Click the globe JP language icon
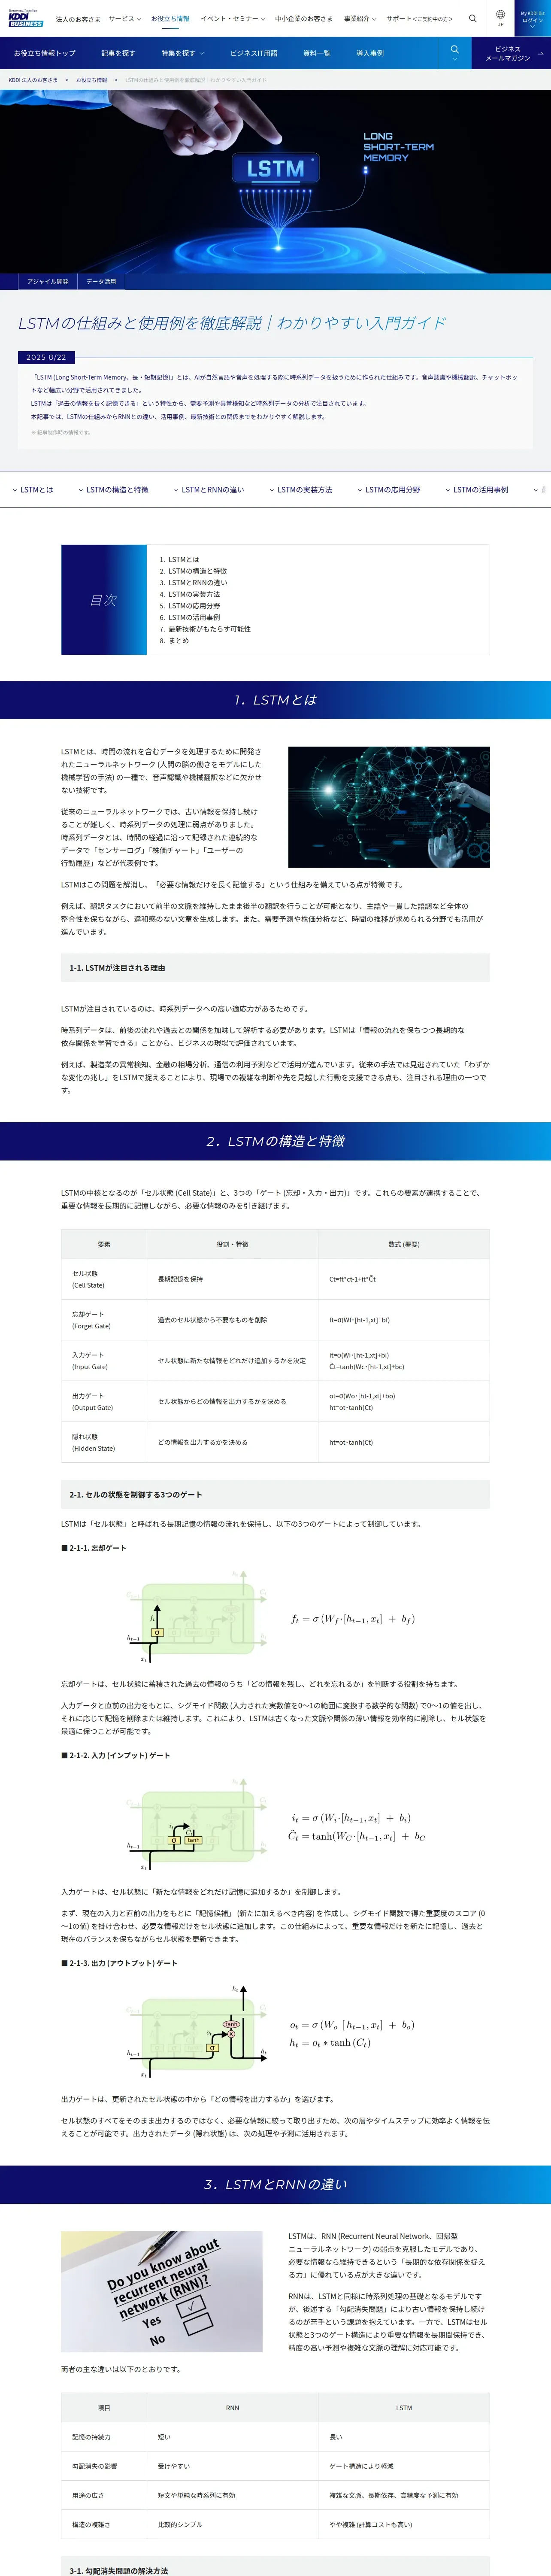 pos(501,18)
